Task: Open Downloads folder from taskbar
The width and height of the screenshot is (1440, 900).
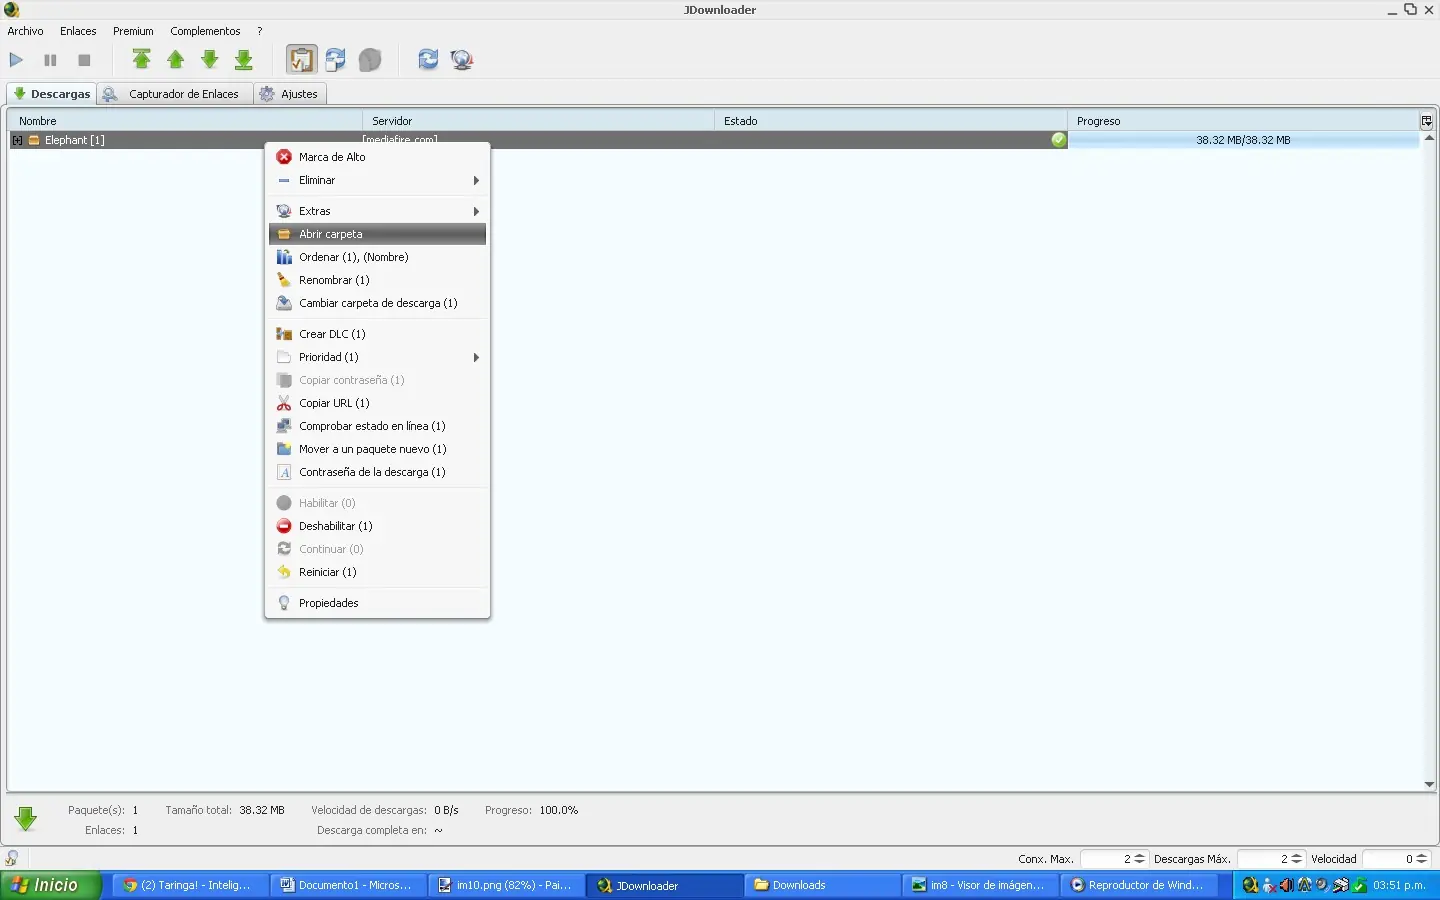Action: [x=822, y=885]
